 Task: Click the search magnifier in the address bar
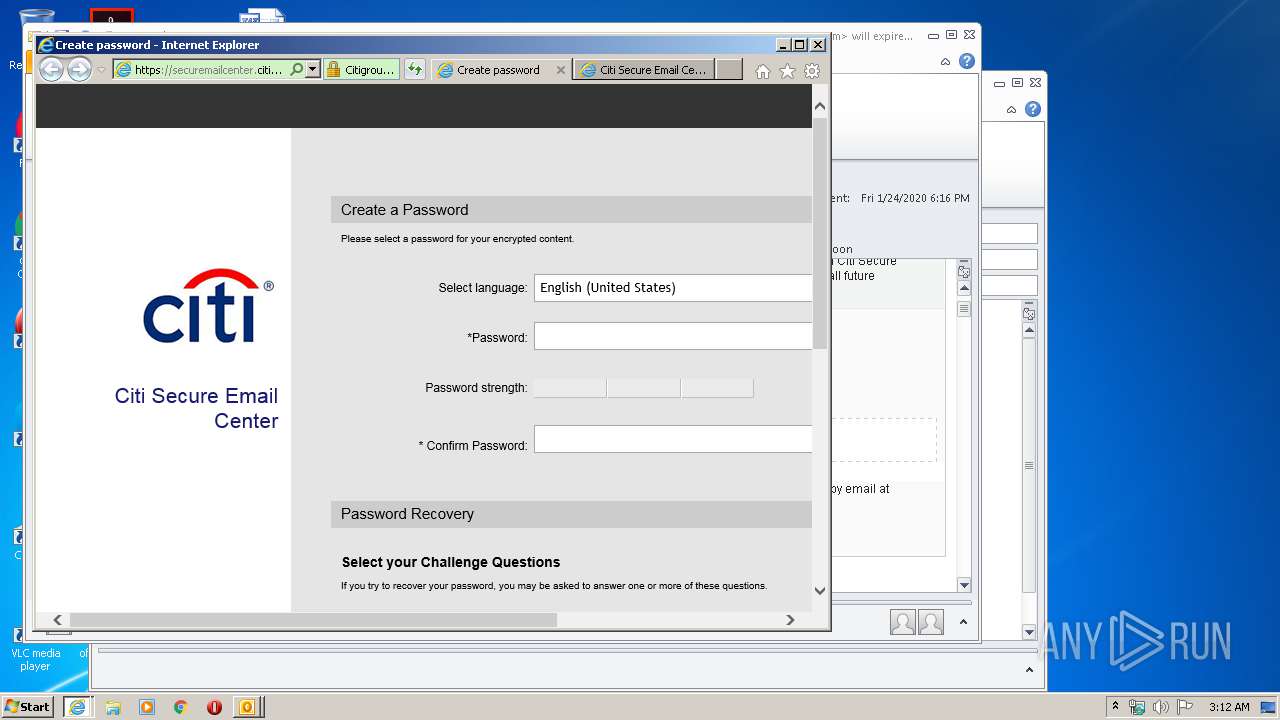click(x=296, y=69)
